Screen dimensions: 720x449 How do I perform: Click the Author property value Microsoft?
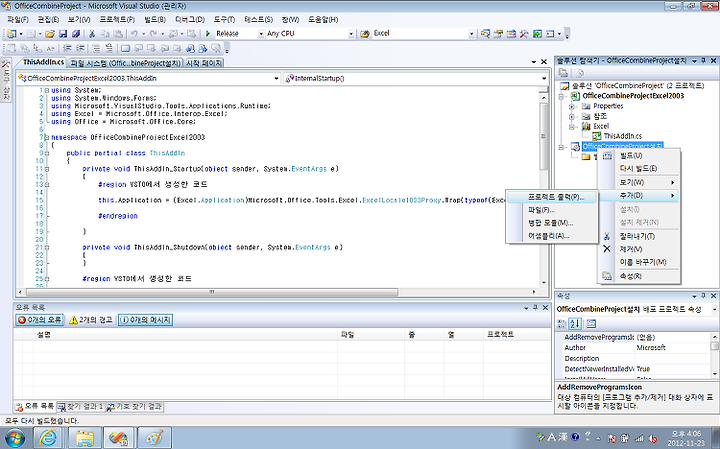650,348
